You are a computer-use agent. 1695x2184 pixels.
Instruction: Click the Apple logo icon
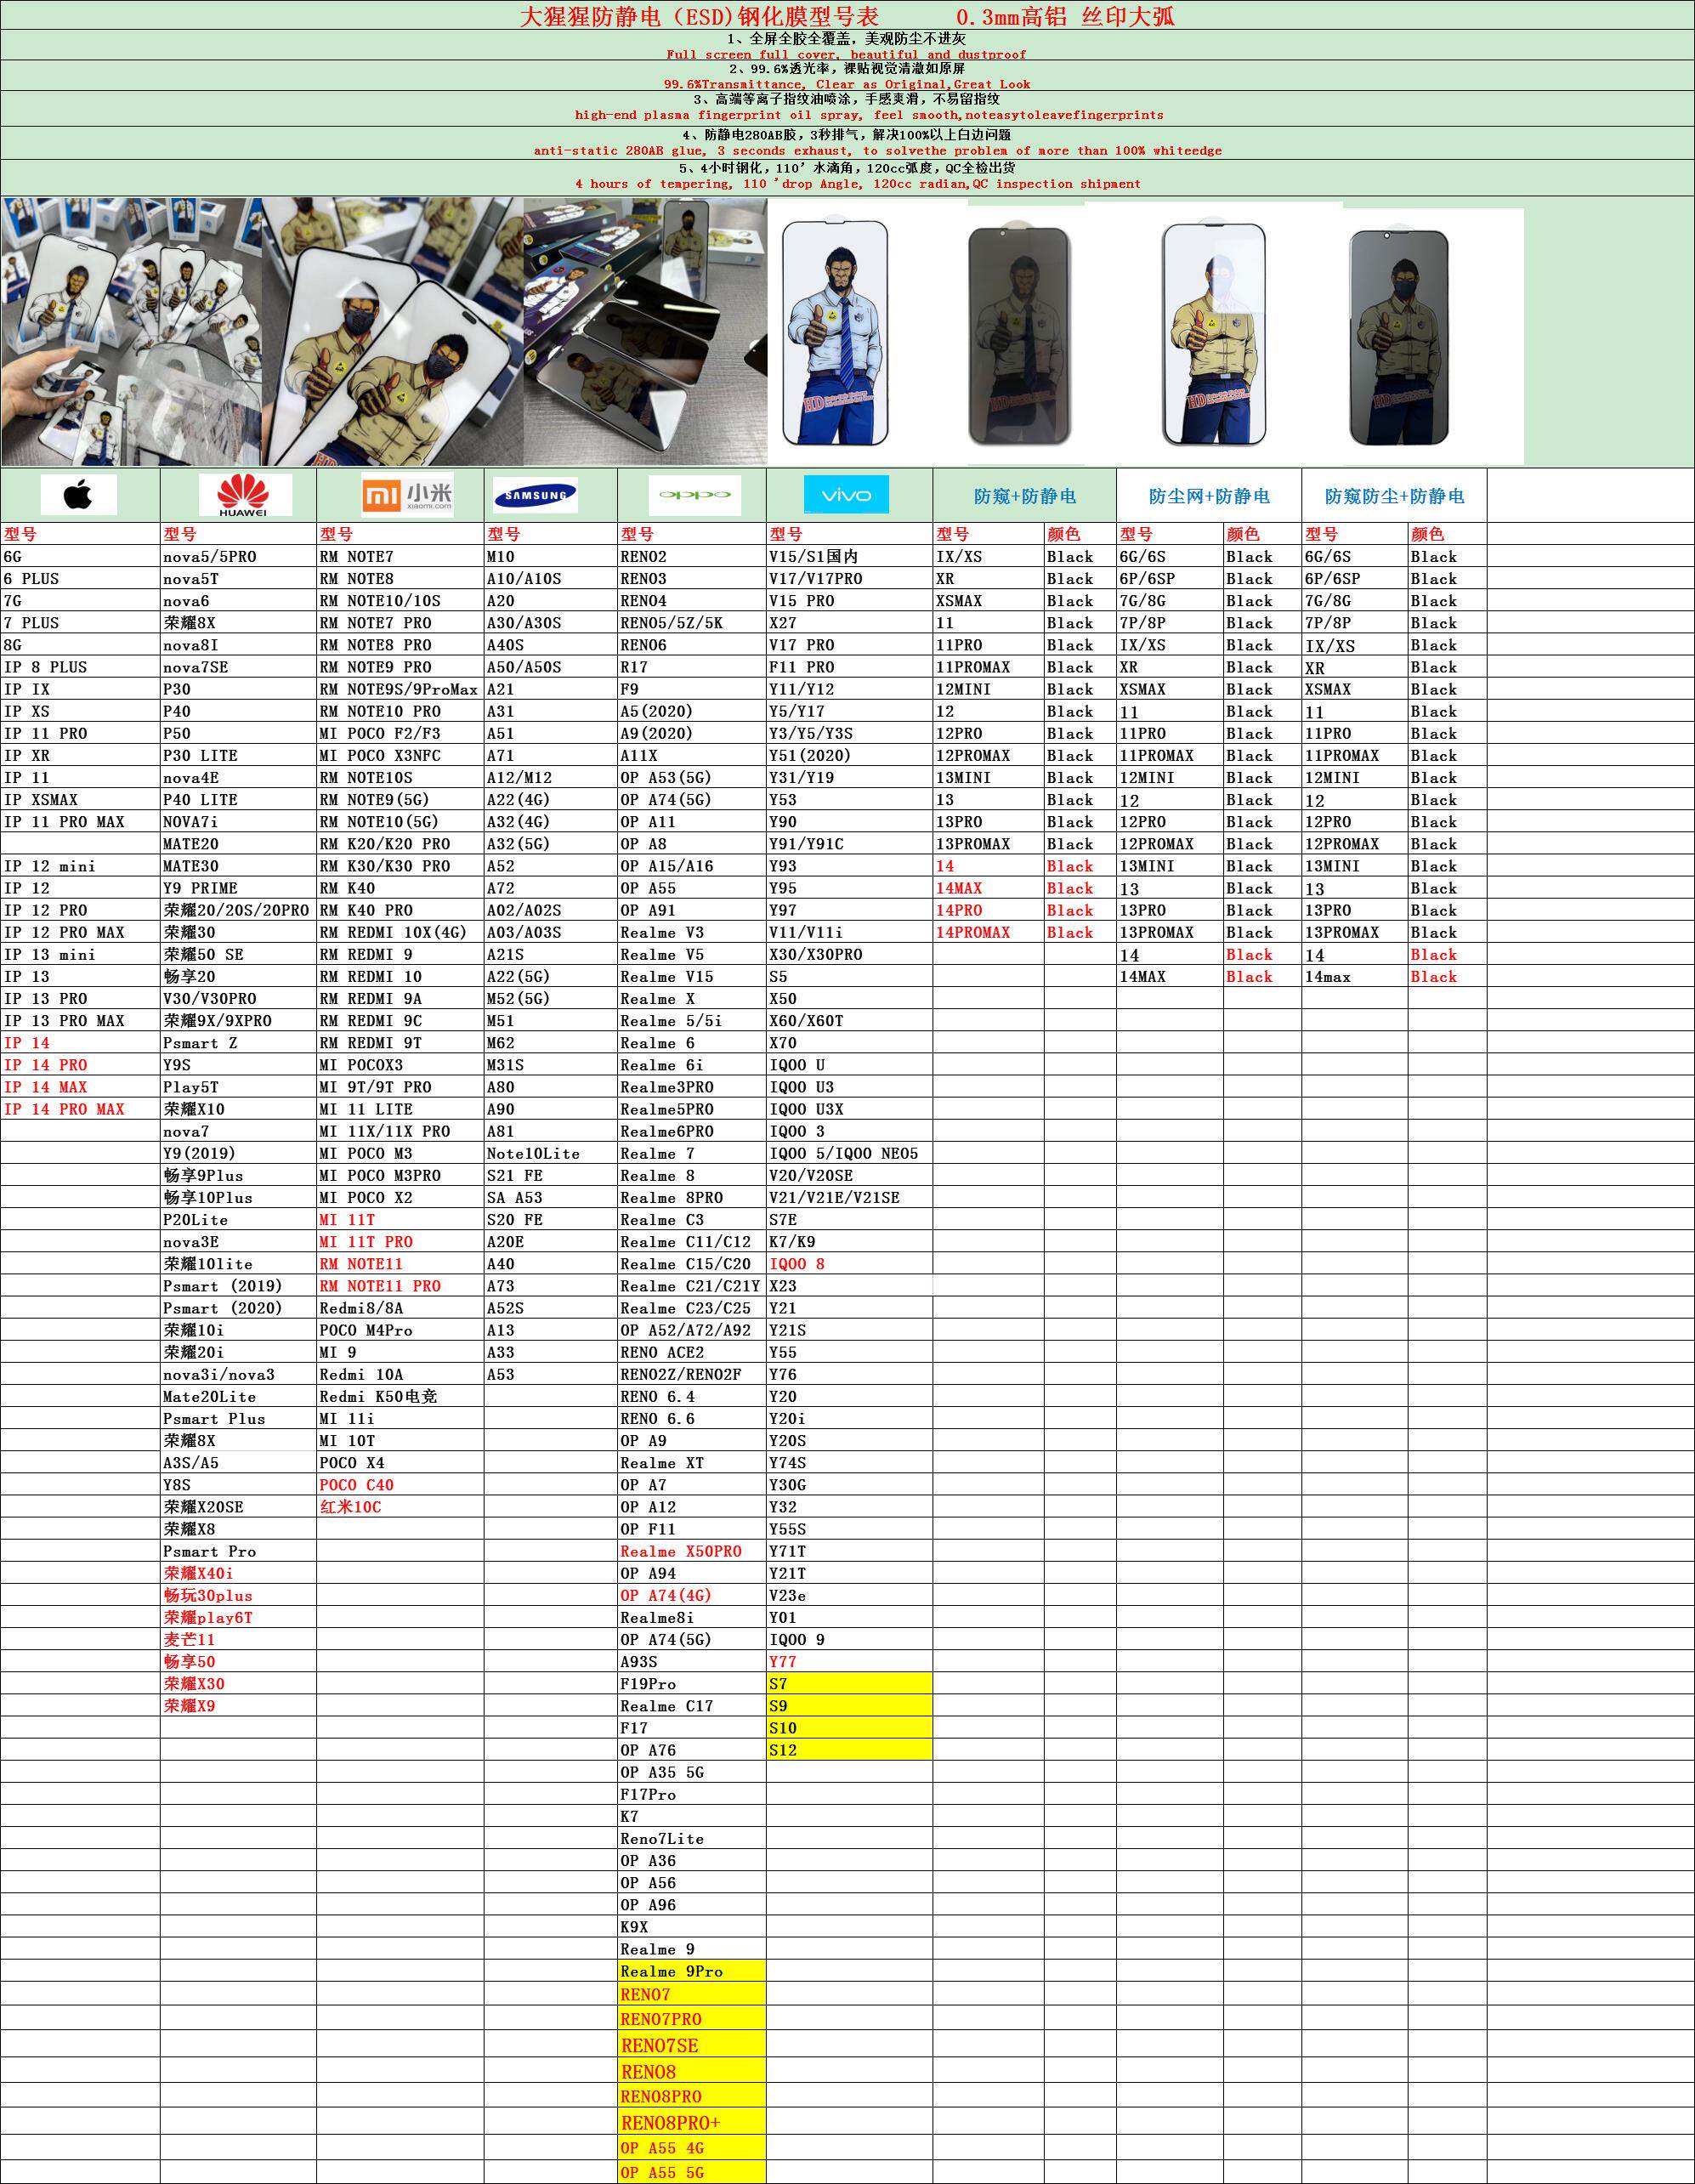(x=78, y=495)
